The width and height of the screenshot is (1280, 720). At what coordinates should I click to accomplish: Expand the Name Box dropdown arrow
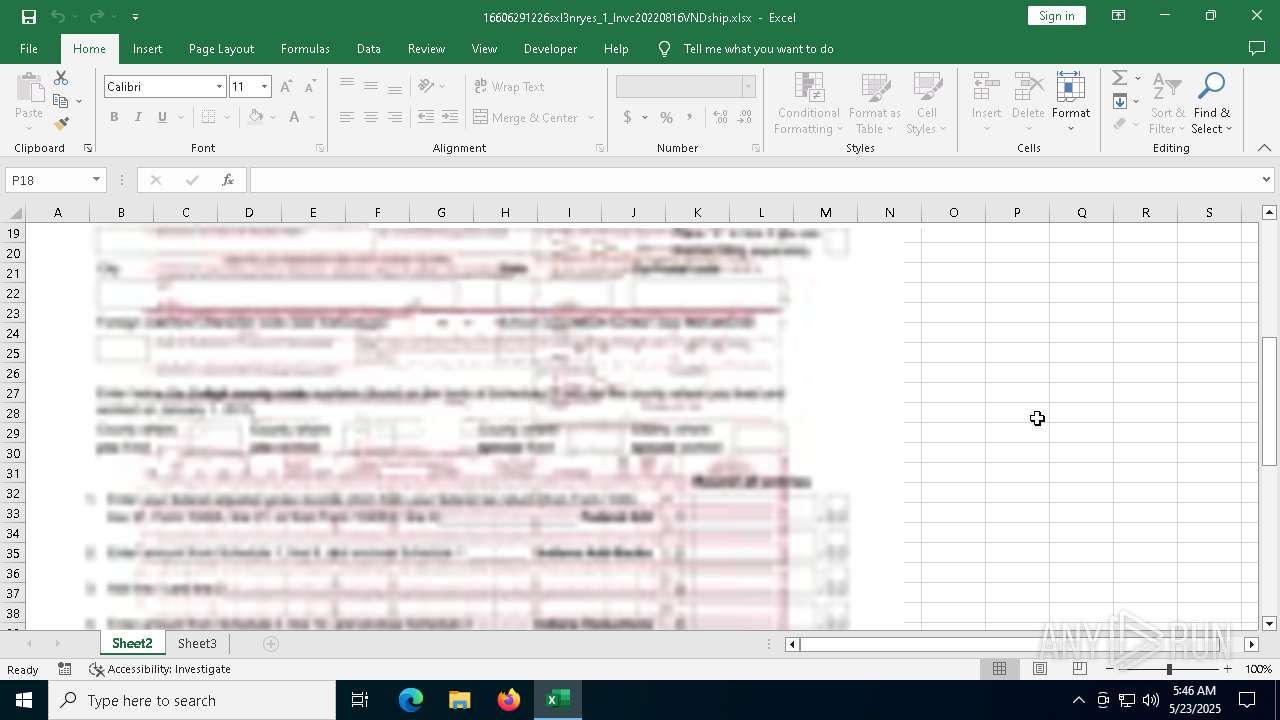pyautogui.click(x=96, y=180)
